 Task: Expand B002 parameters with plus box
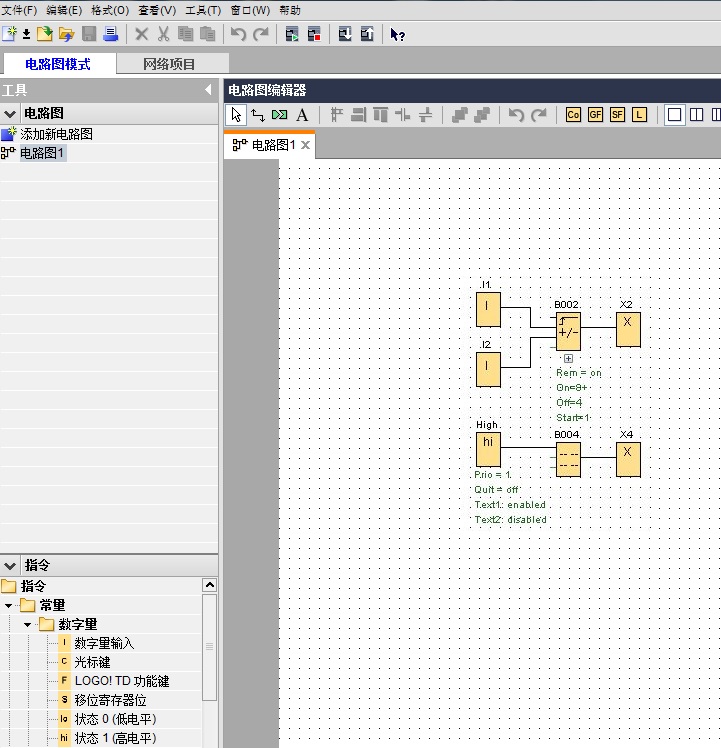tap(568, 358)
